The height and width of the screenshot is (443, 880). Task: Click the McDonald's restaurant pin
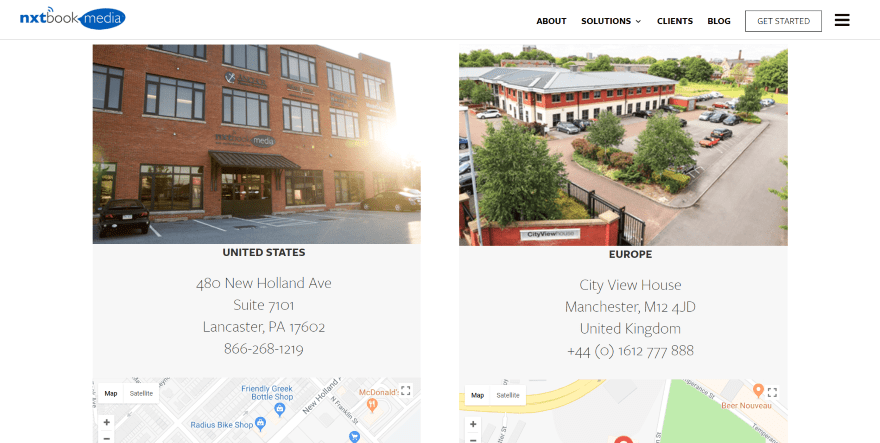coord(372,404)
